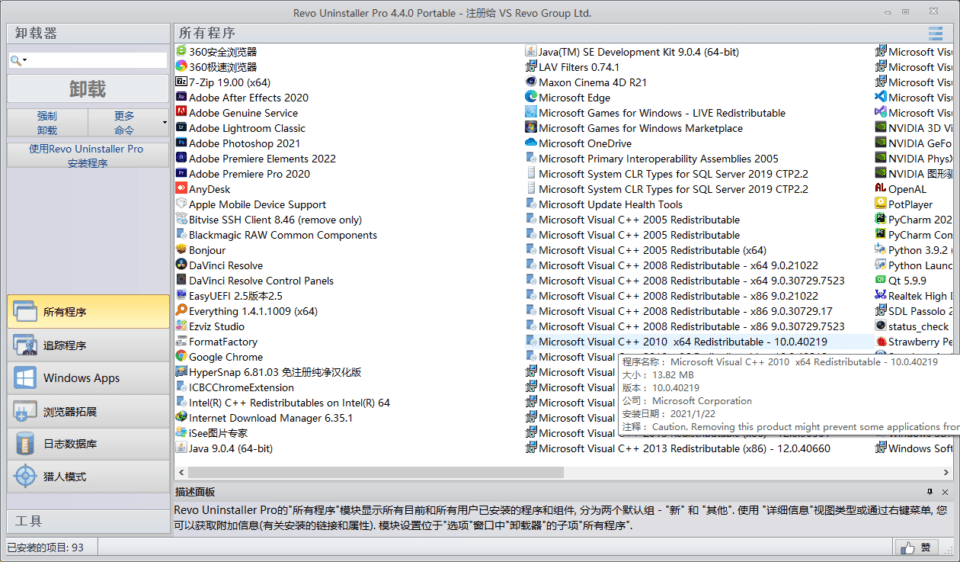Click the AnyDesk program icon
Viewport: 960px width, 562px height.
tap(181, 189)
